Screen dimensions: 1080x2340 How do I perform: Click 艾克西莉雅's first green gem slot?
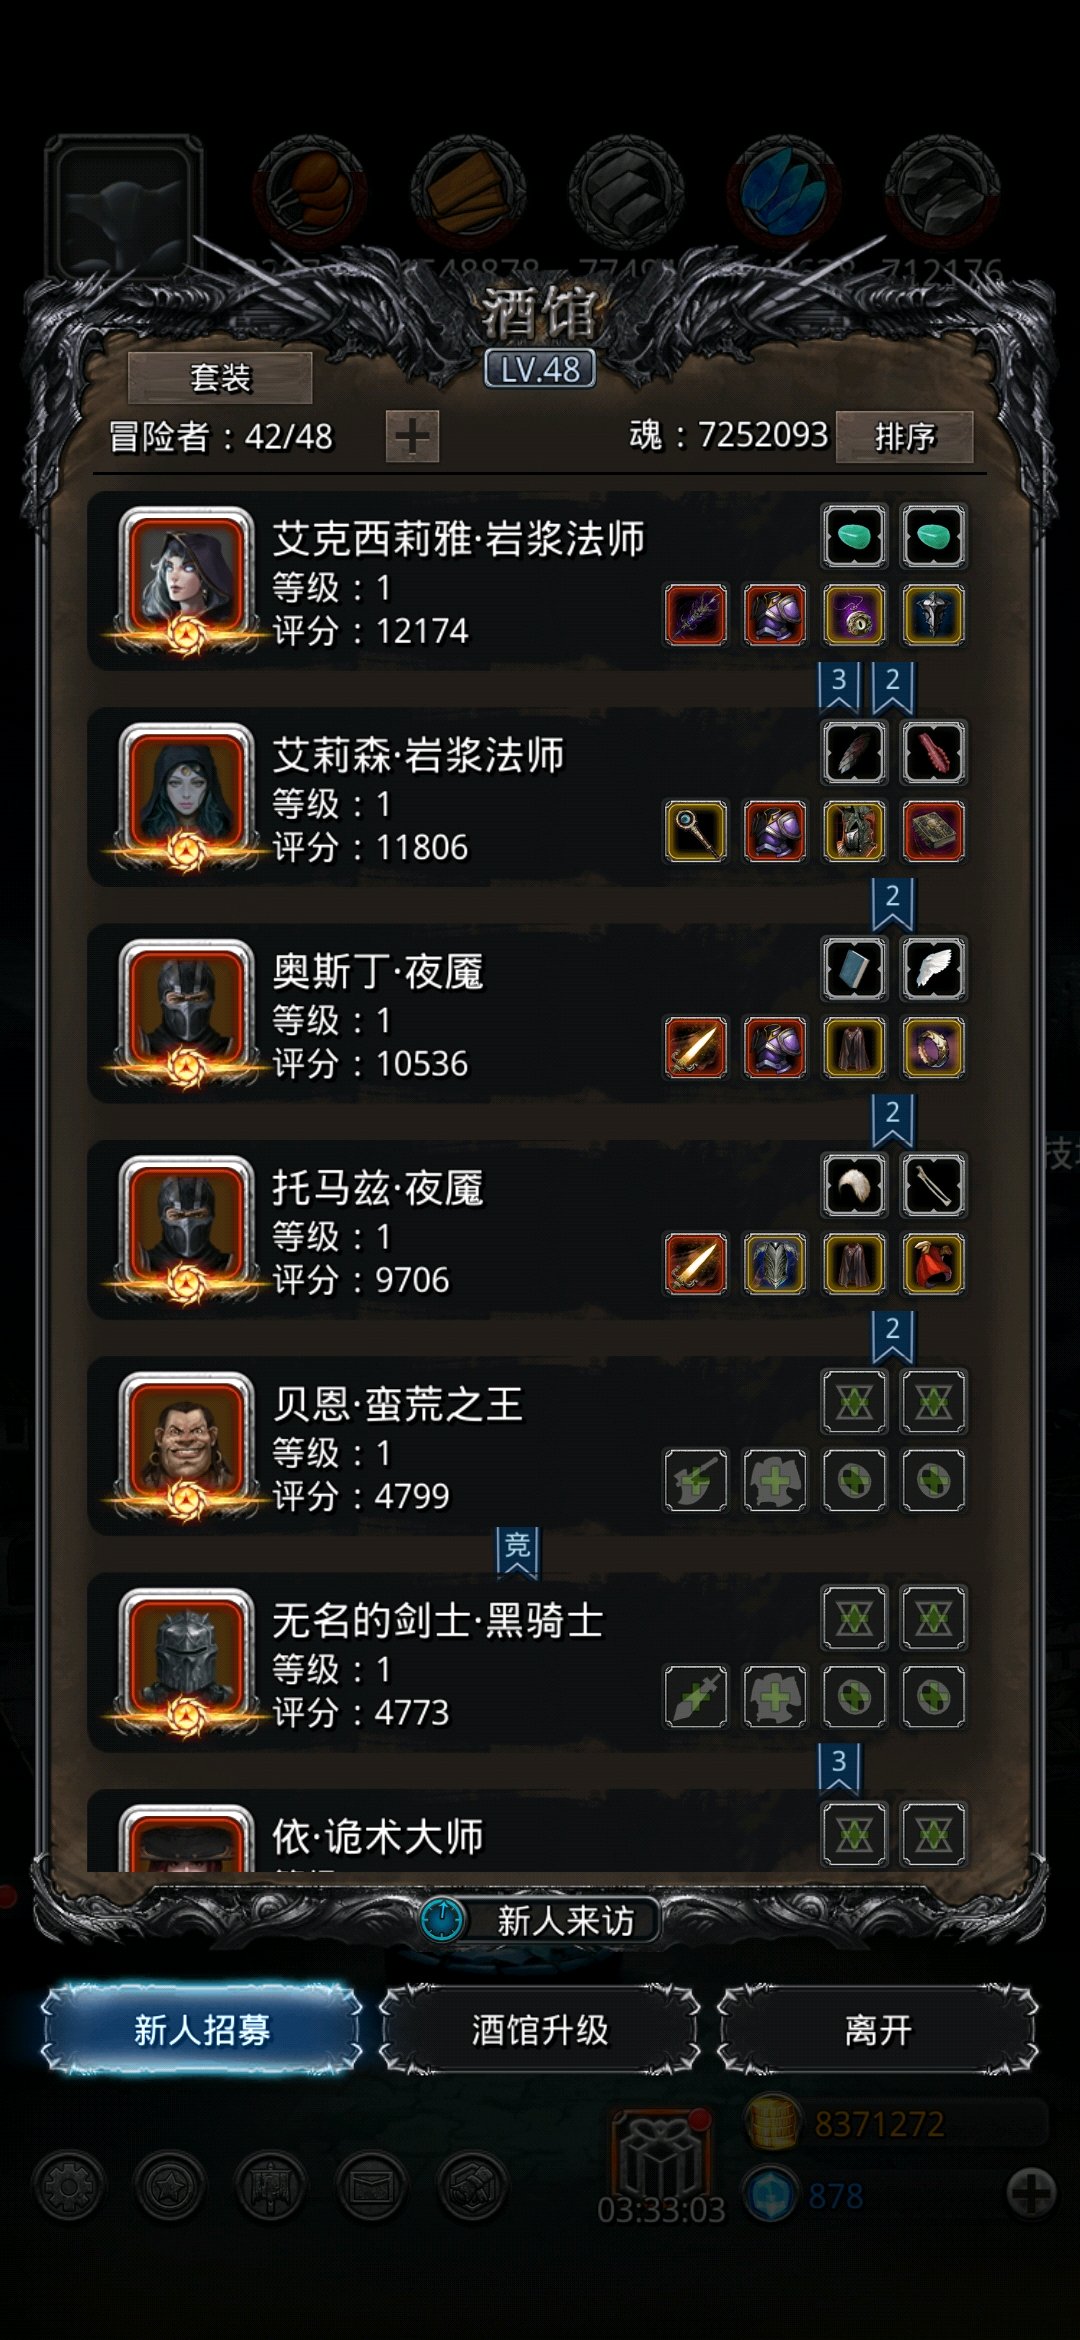tap(854, 537)
